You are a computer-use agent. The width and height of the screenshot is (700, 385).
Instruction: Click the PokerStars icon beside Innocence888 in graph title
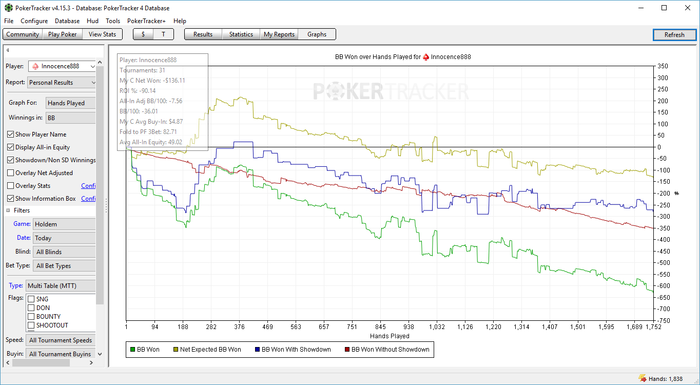point(426,57)
